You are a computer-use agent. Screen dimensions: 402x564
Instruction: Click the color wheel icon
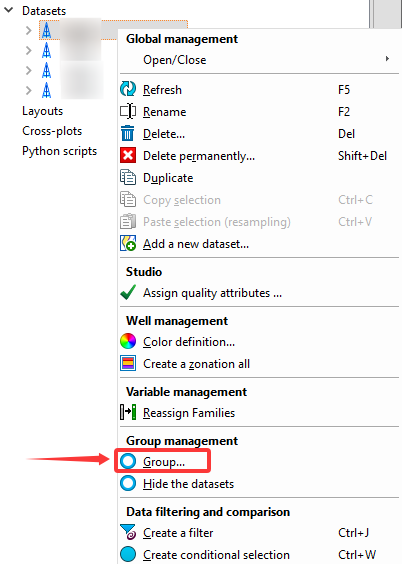click(128, 341)
